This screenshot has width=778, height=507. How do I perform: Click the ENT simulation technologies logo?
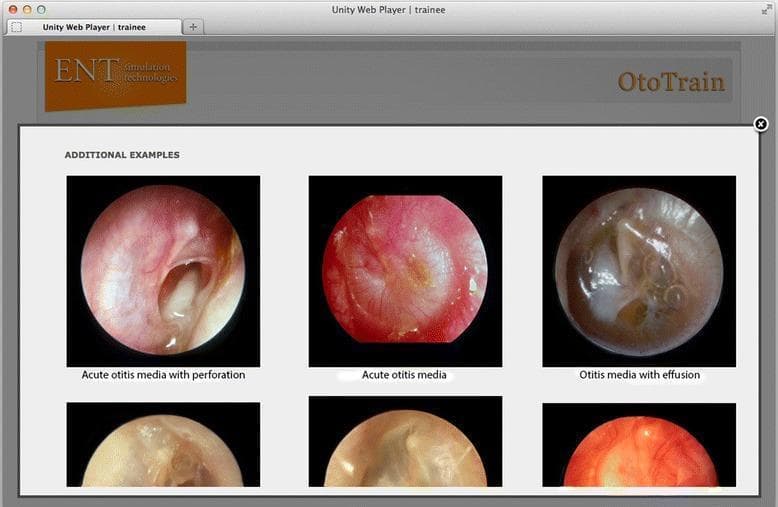click(116, 75)
